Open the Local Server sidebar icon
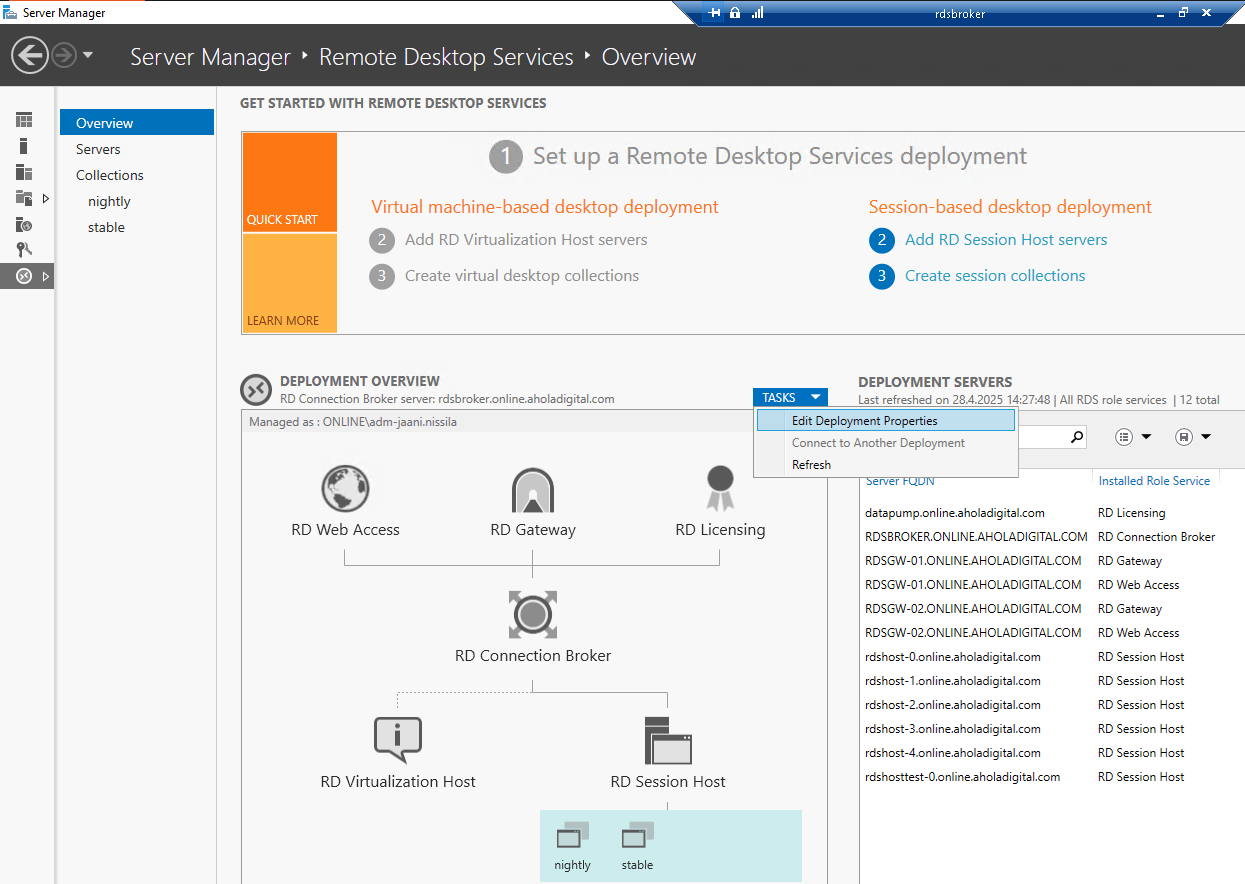This screenshot has height=884, width=1245. [x=24, y=146]
